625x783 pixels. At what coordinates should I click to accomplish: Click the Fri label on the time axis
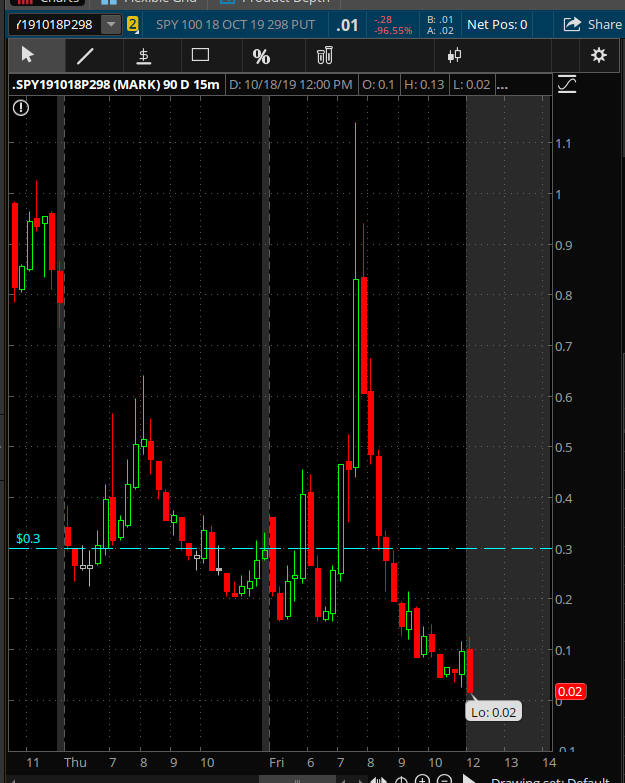(x=277, y=762)
